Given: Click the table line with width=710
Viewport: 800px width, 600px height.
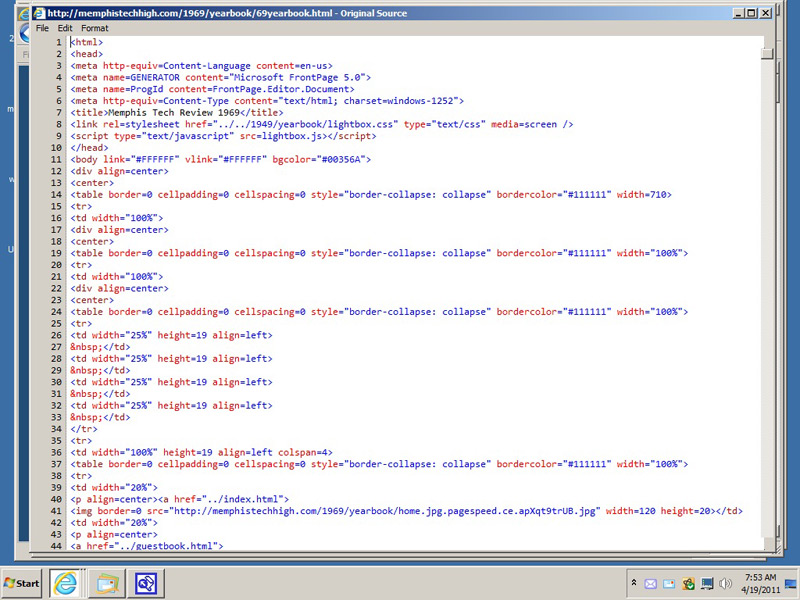Looking at the screenshot, I should 371,195.
